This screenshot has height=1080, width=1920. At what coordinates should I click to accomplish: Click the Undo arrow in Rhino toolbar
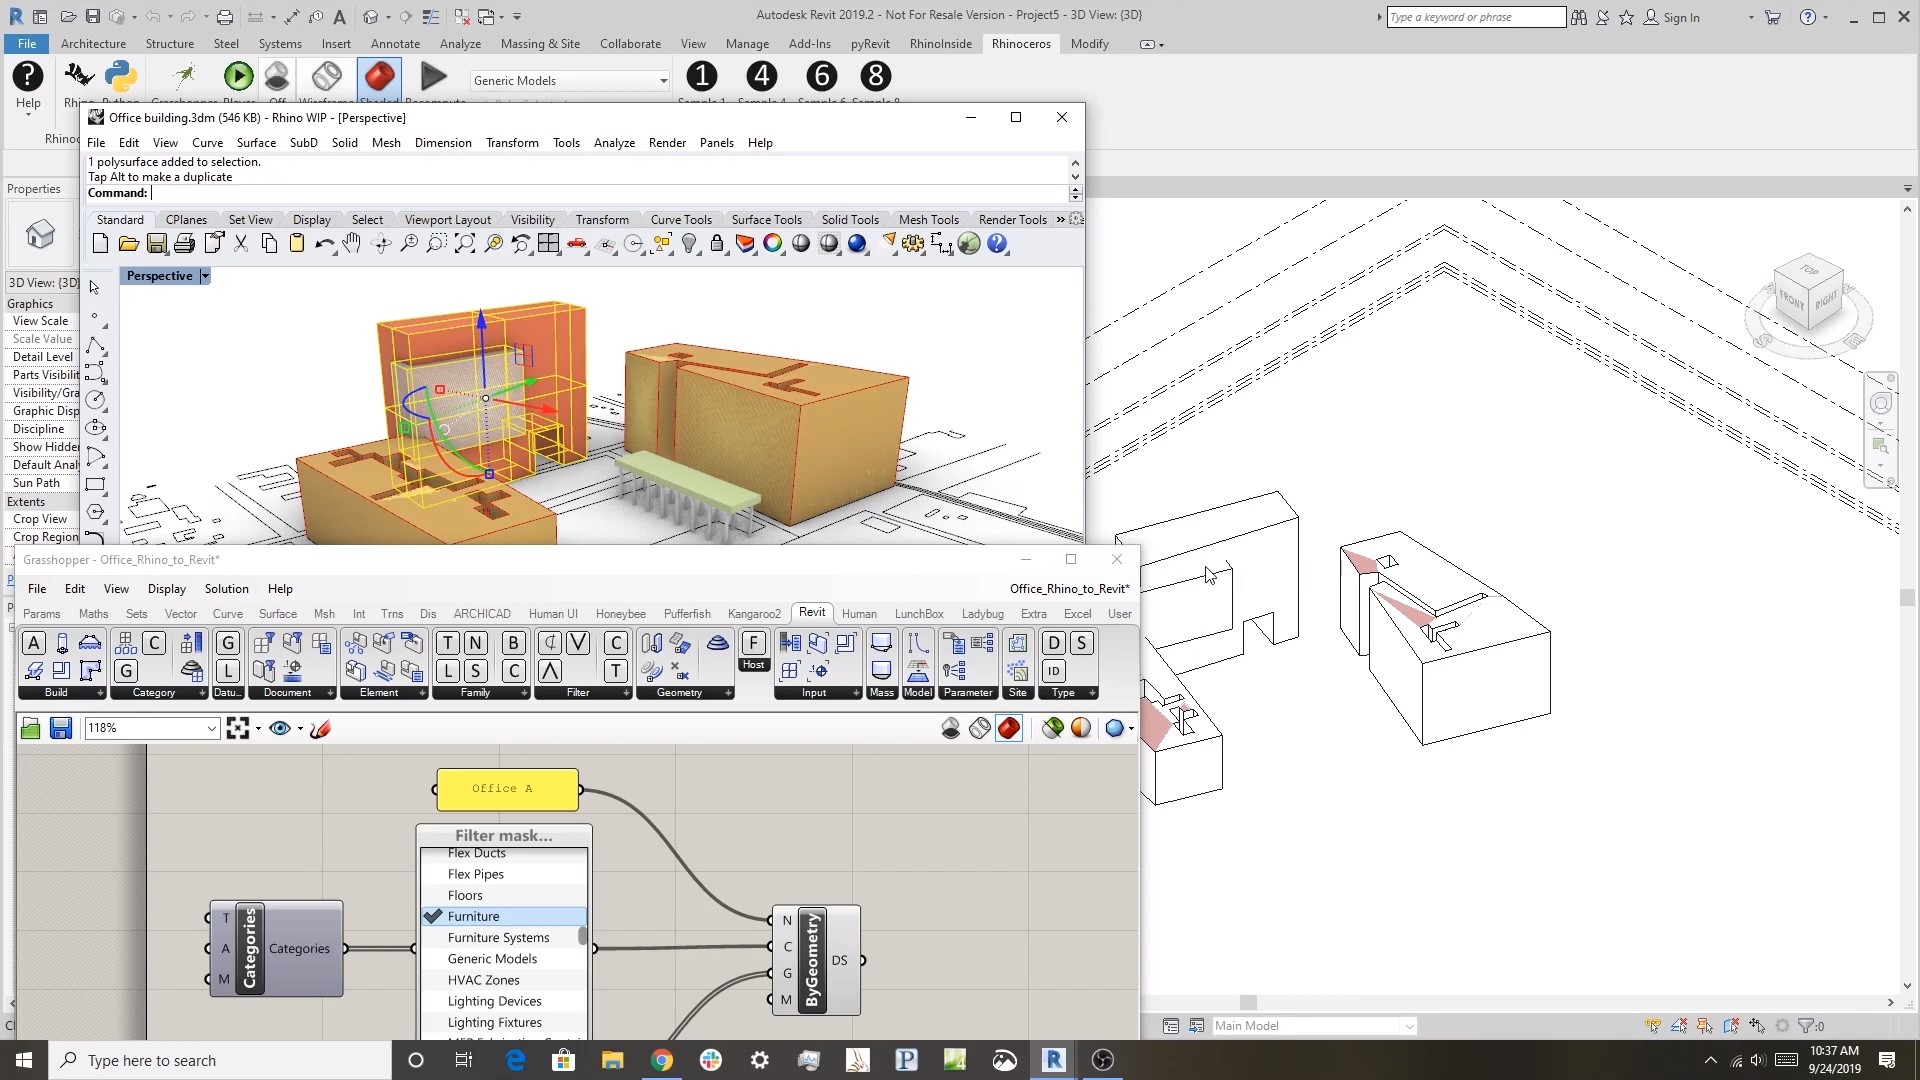[324, 244]
